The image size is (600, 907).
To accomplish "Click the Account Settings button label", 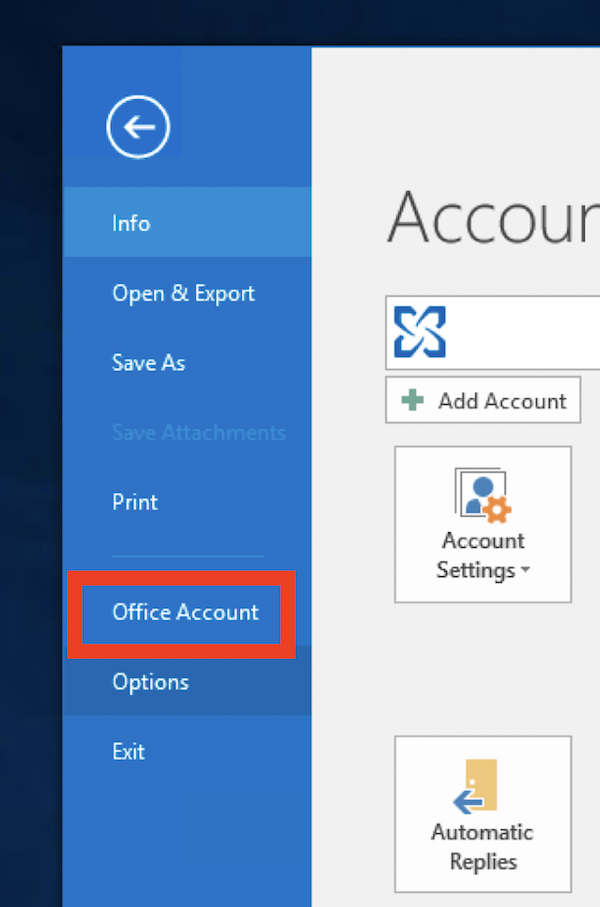I will 483,555.
